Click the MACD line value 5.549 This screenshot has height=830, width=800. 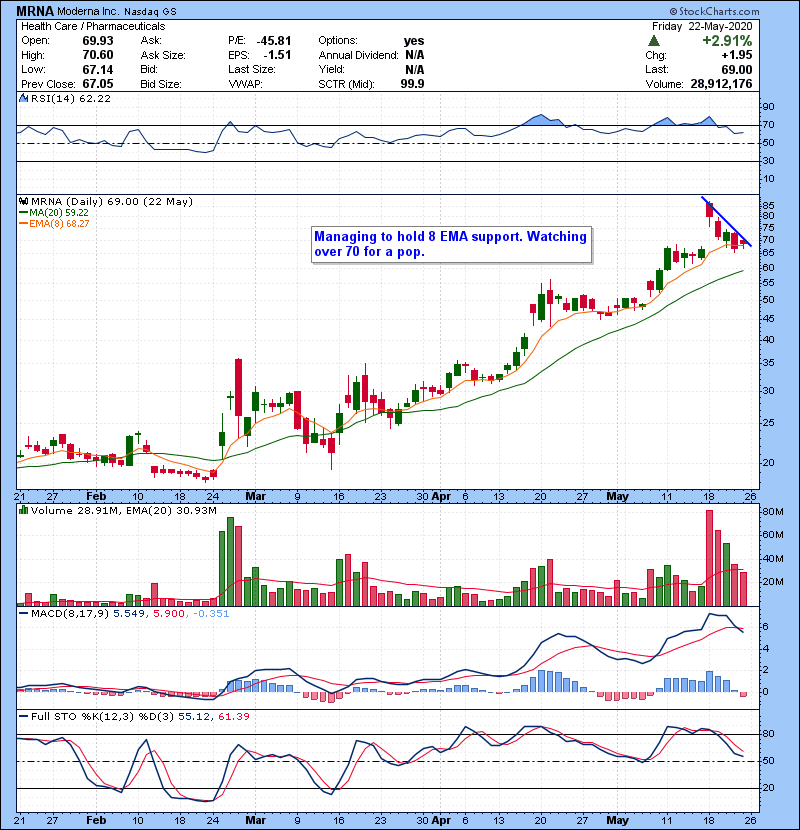tap(129, 614)
